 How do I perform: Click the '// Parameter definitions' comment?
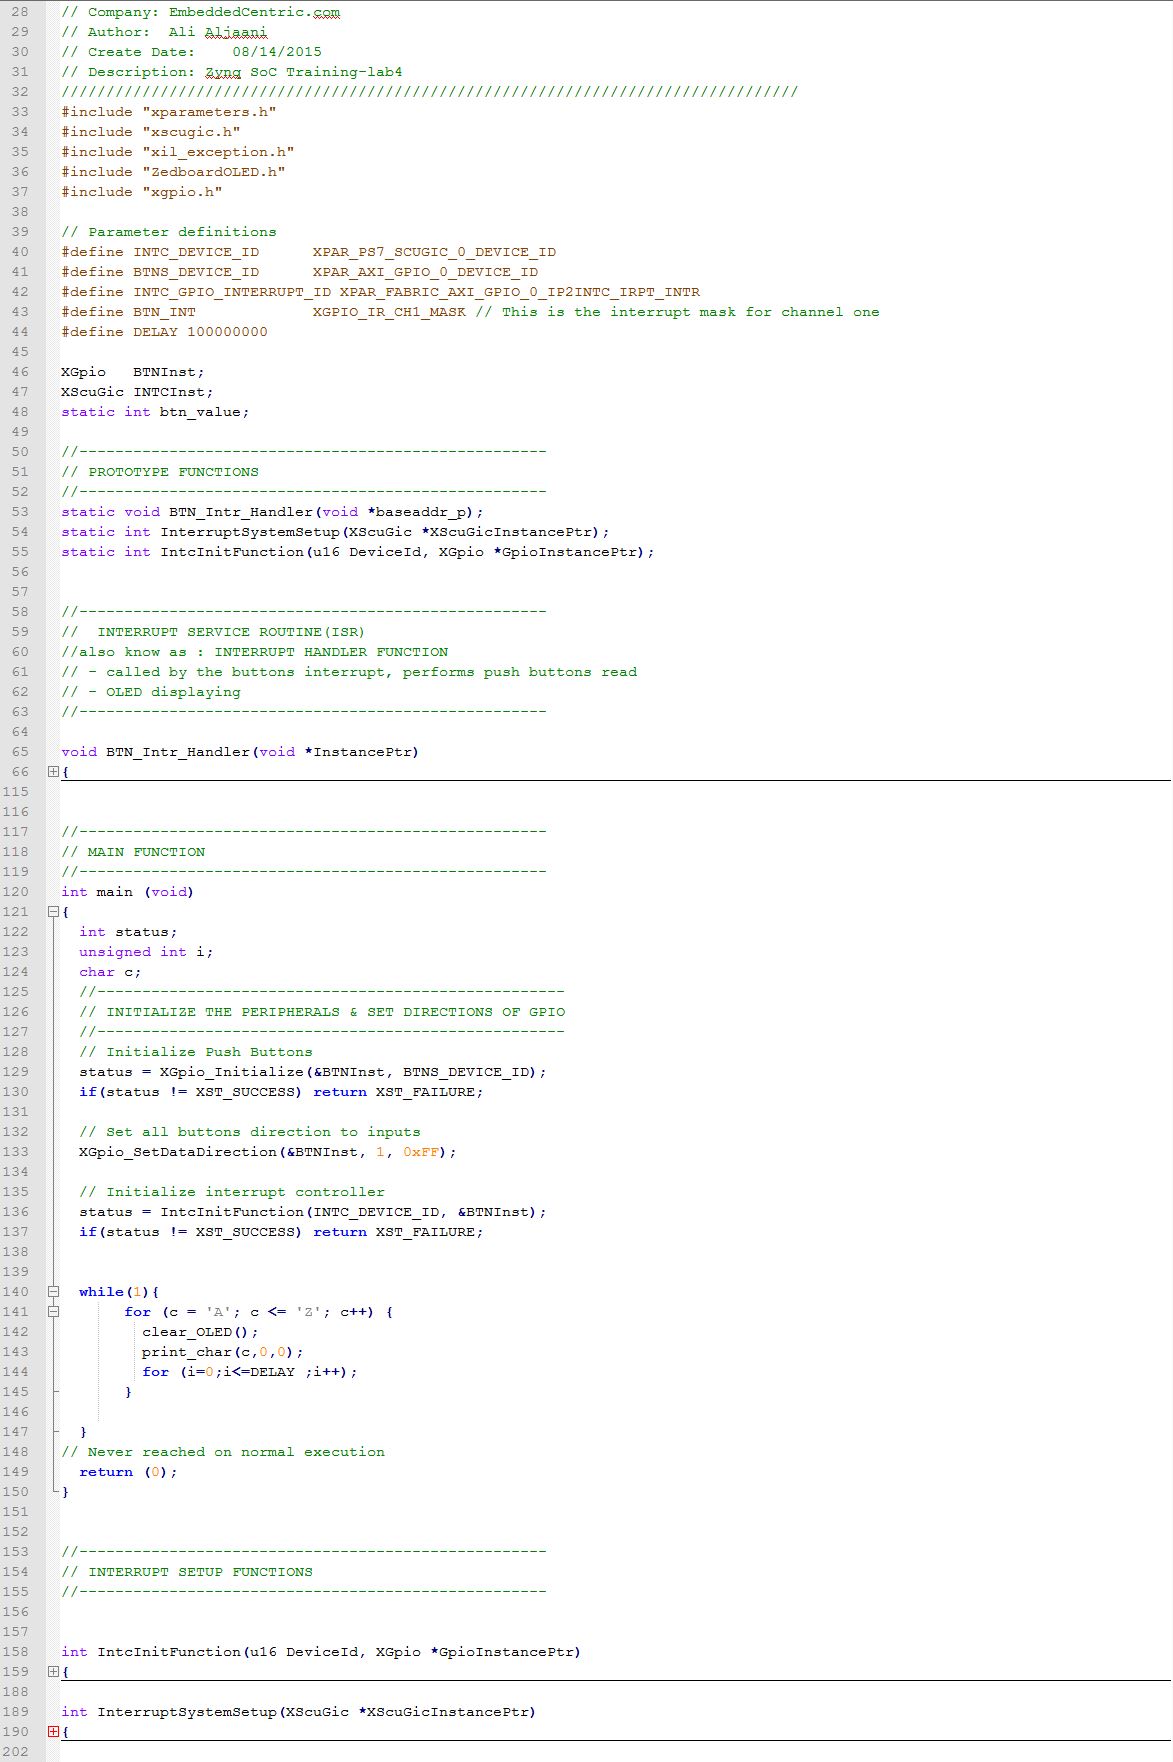click(x=169, y=232)
